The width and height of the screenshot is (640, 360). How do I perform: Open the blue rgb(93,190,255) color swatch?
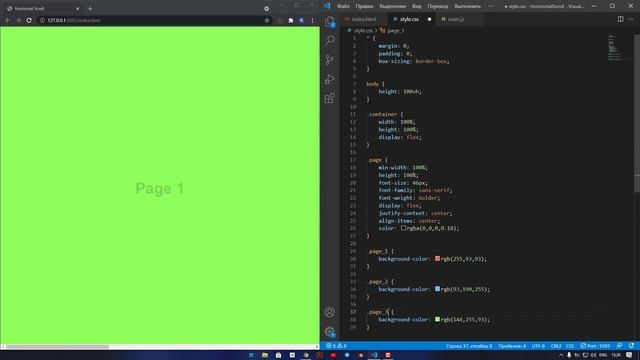pos(437,289)
